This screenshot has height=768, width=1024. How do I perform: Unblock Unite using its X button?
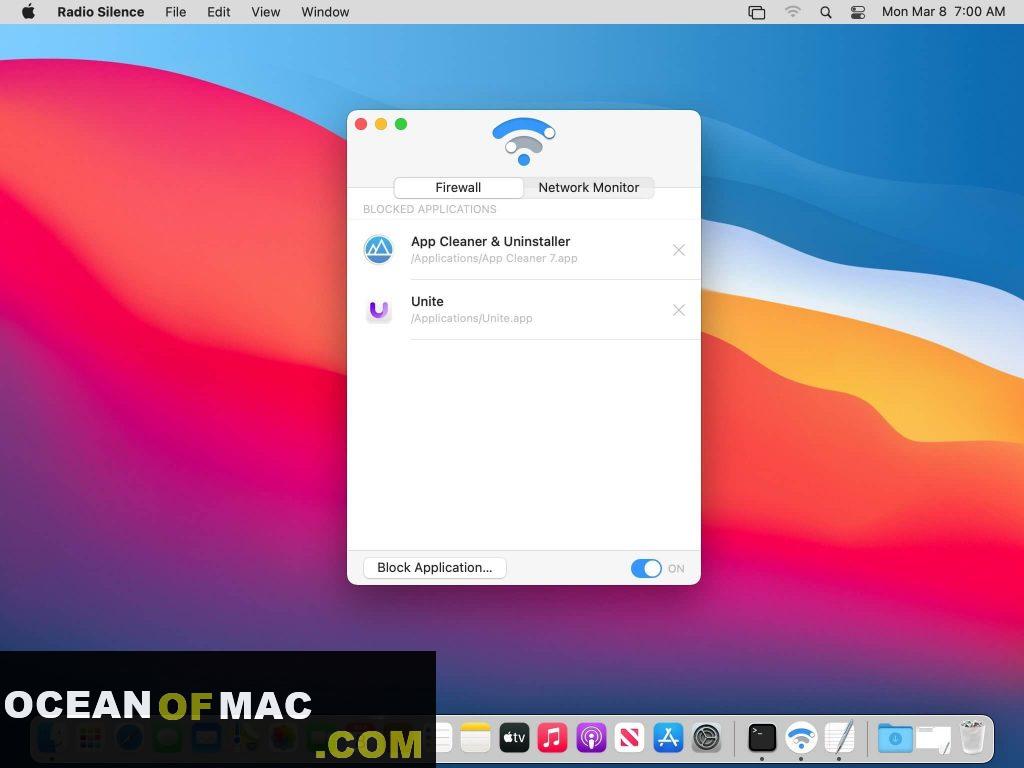click(x=679, y=310)
